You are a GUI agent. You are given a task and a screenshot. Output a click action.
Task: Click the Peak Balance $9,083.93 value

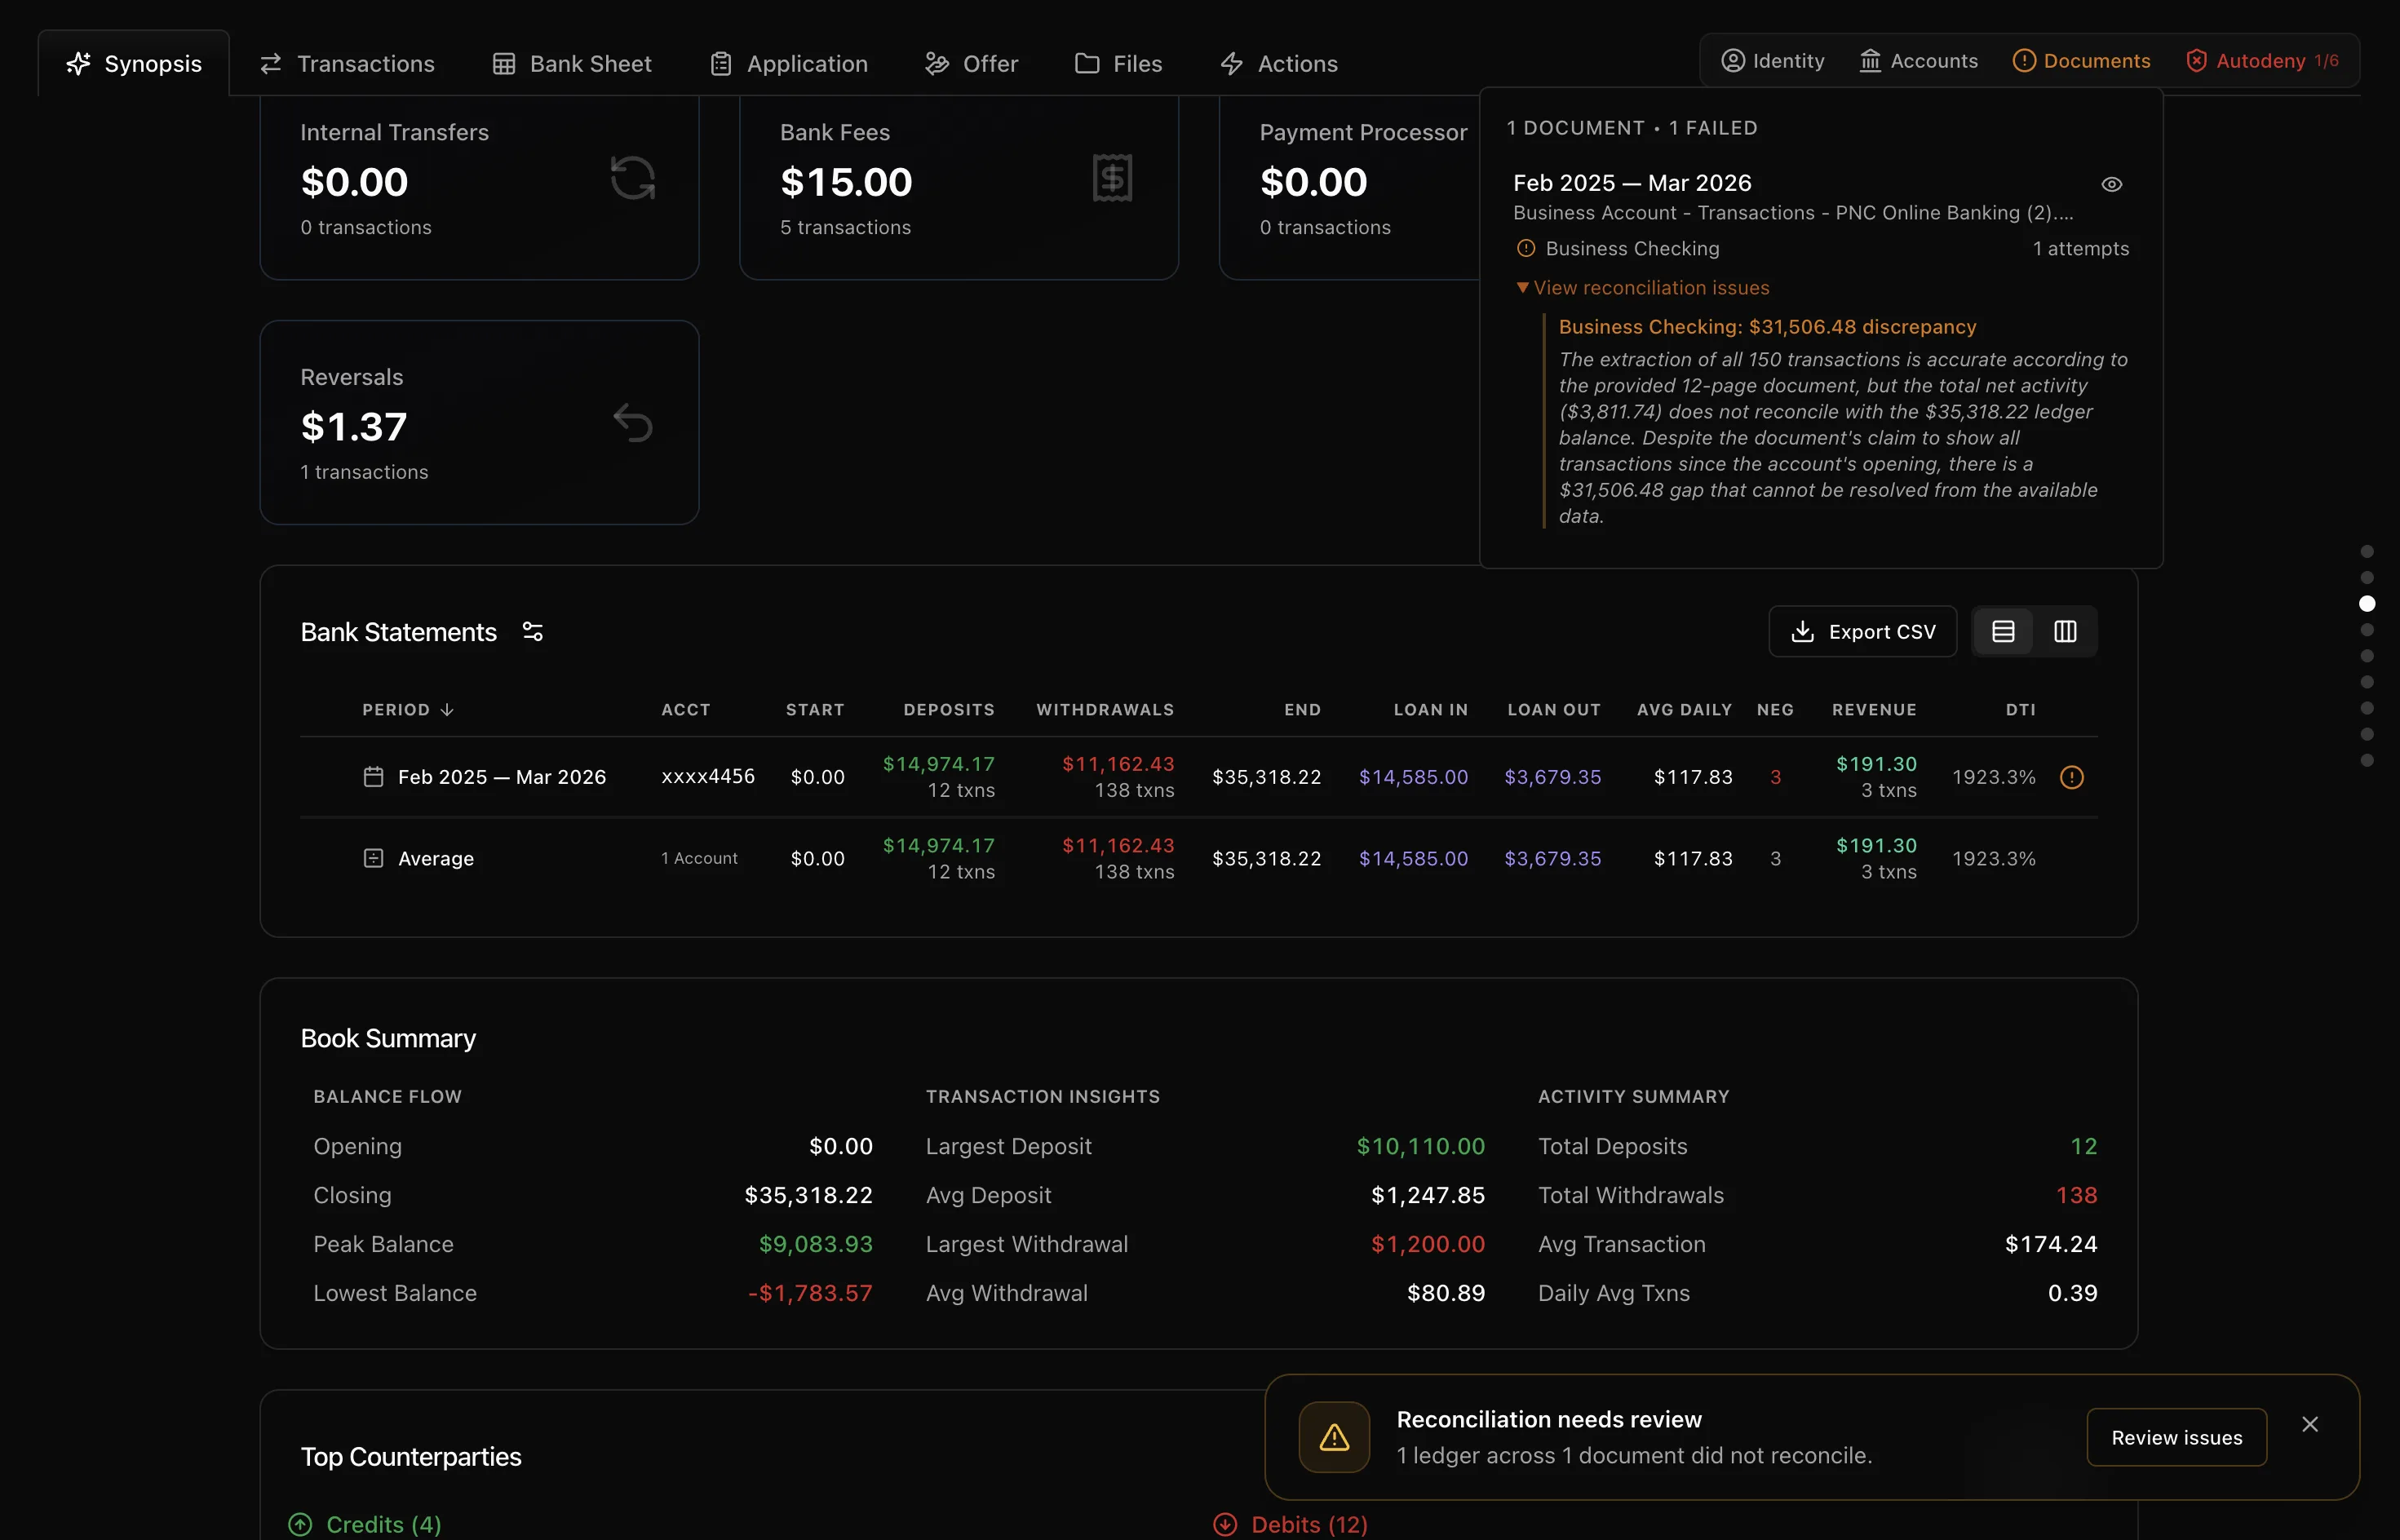coord(815,1244)
